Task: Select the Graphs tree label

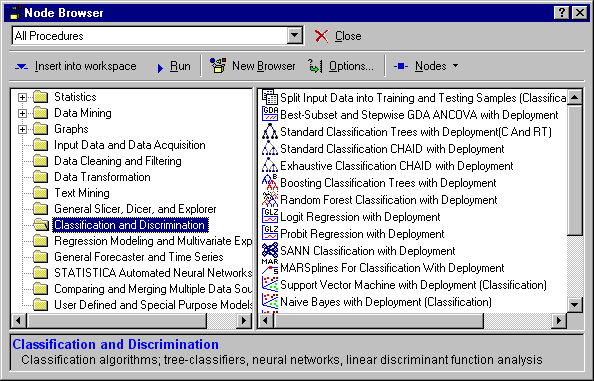Action: tap(71, 129)
